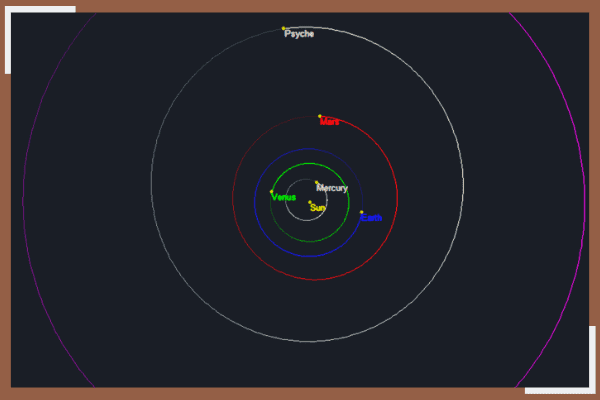Click the yellow dot marking the Sun

[310, 202]
